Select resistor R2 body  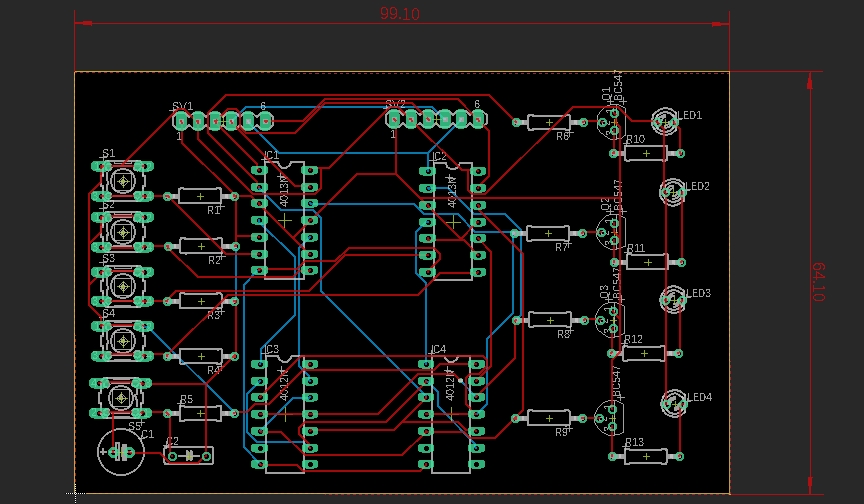(x=201, y=246)
